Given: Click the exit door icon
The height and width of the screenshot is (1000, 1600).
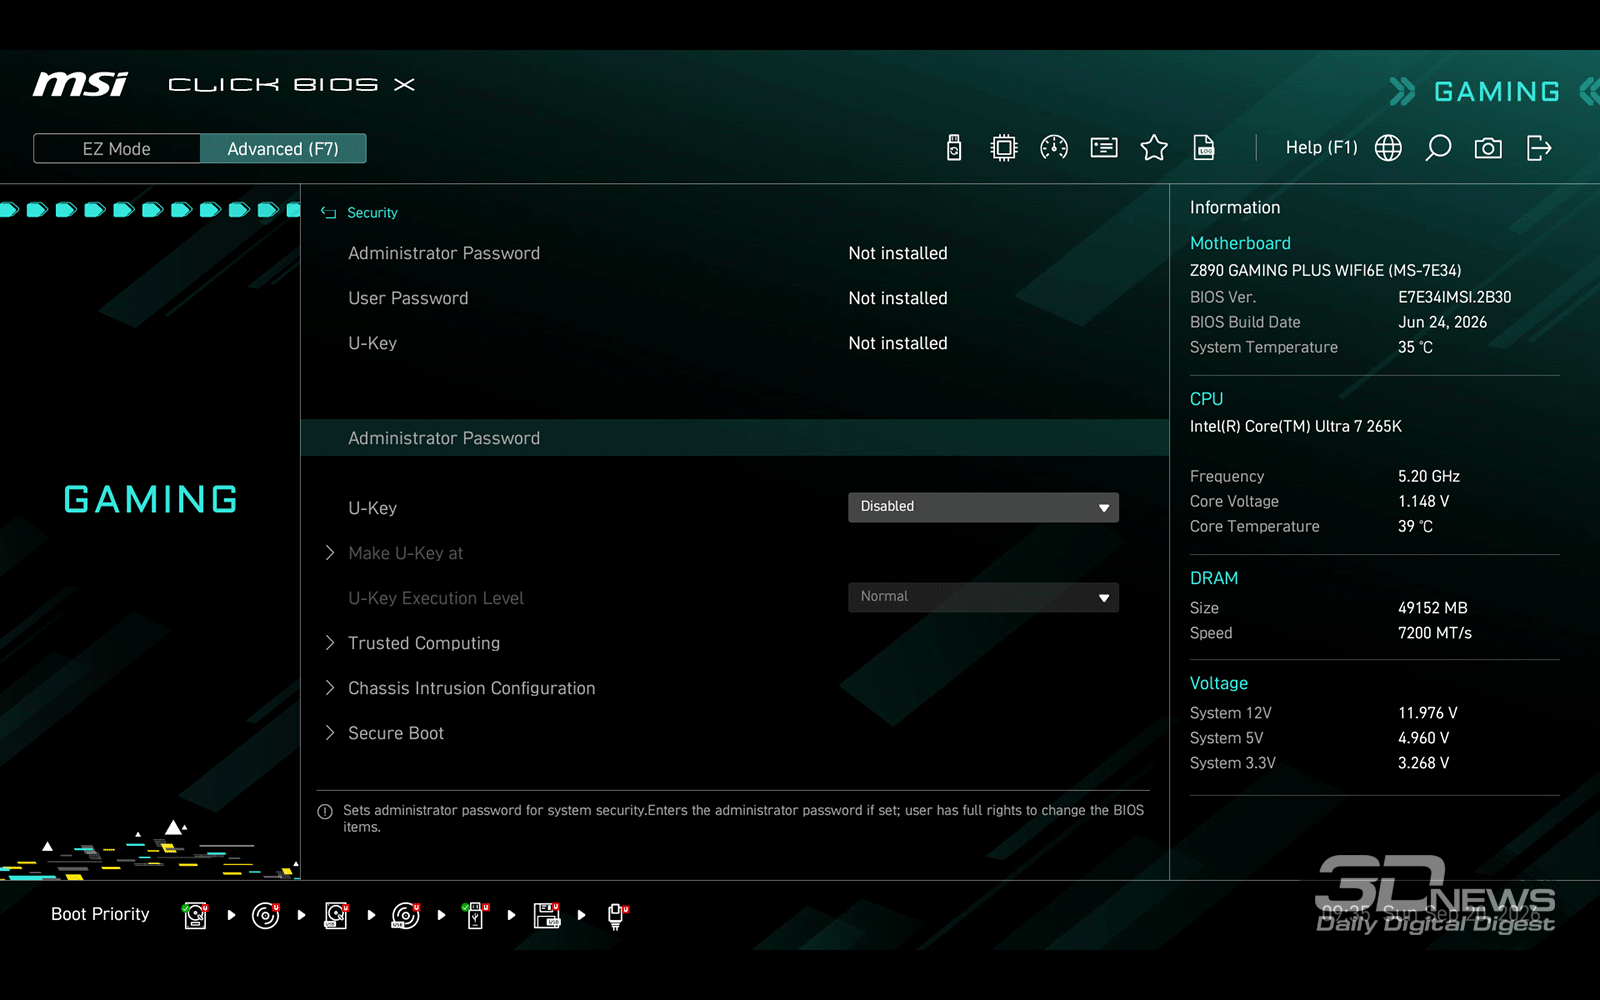Looking at the screenshot, I should click(1539, 148).
